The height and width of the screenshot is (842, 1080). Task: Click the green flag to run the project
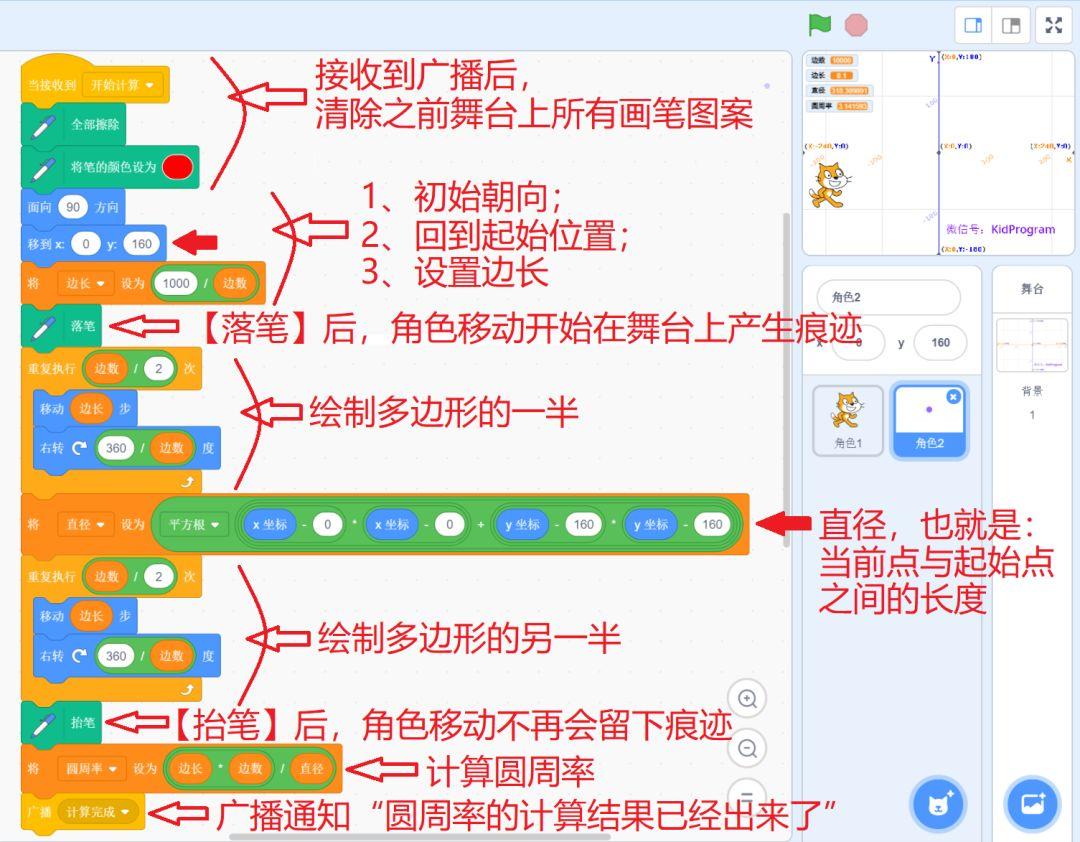coord(820,25)
